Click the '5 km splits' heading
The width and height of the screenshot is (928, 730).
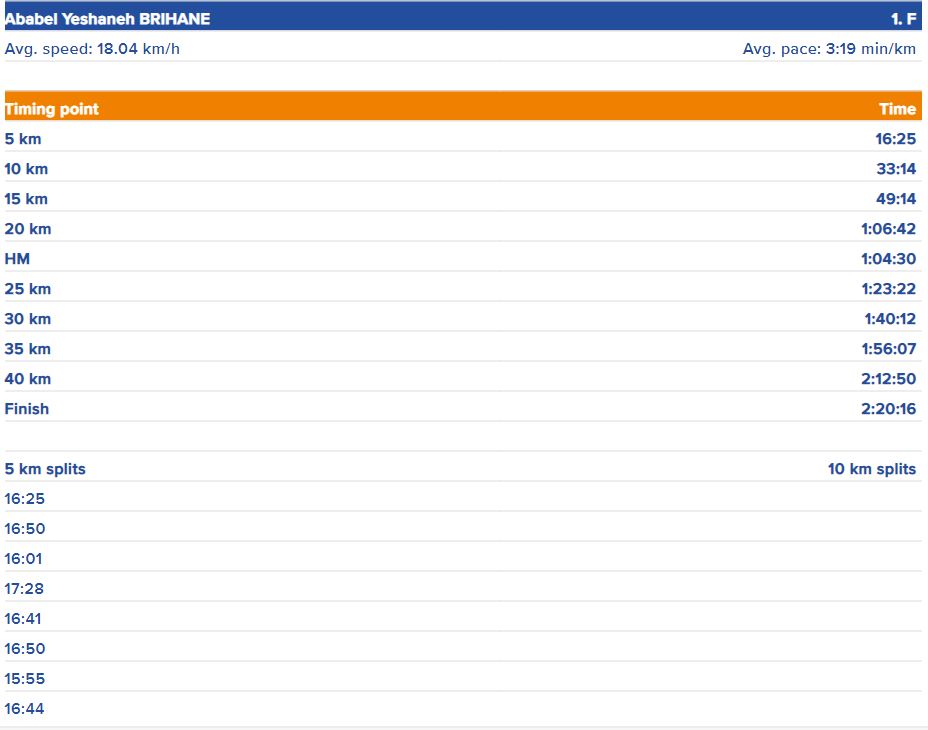(45, 469)
